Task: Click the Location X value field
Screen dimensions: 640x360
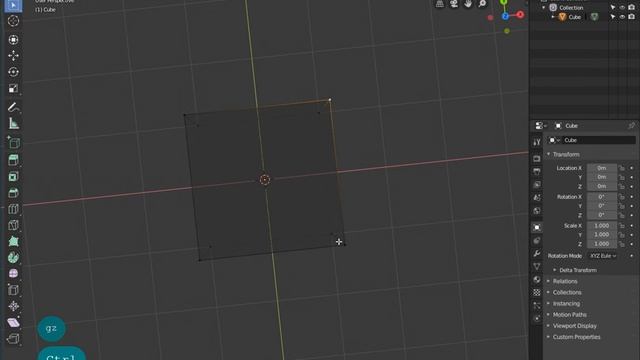Action: click(602, 168)
